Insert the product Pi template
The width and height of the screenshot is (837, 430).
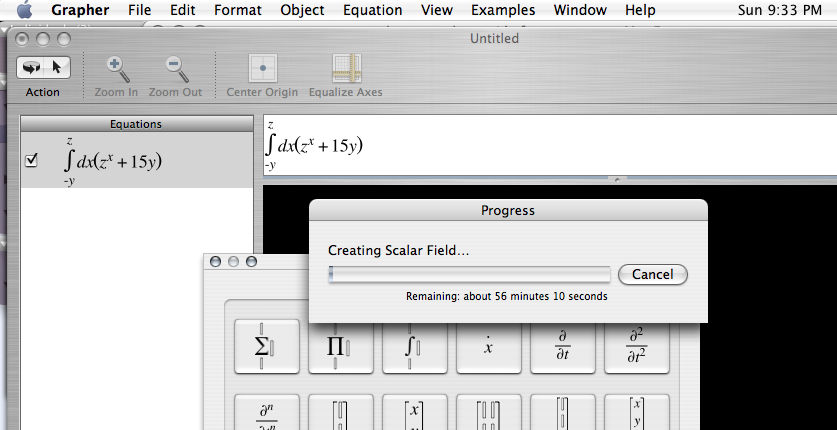pos(341,347)
